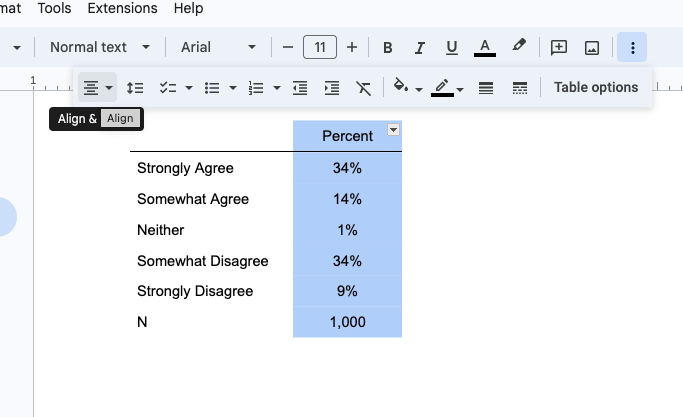Click the add comment icon
The height and width of the screenshot is (417, 683).
coord(559,47)
